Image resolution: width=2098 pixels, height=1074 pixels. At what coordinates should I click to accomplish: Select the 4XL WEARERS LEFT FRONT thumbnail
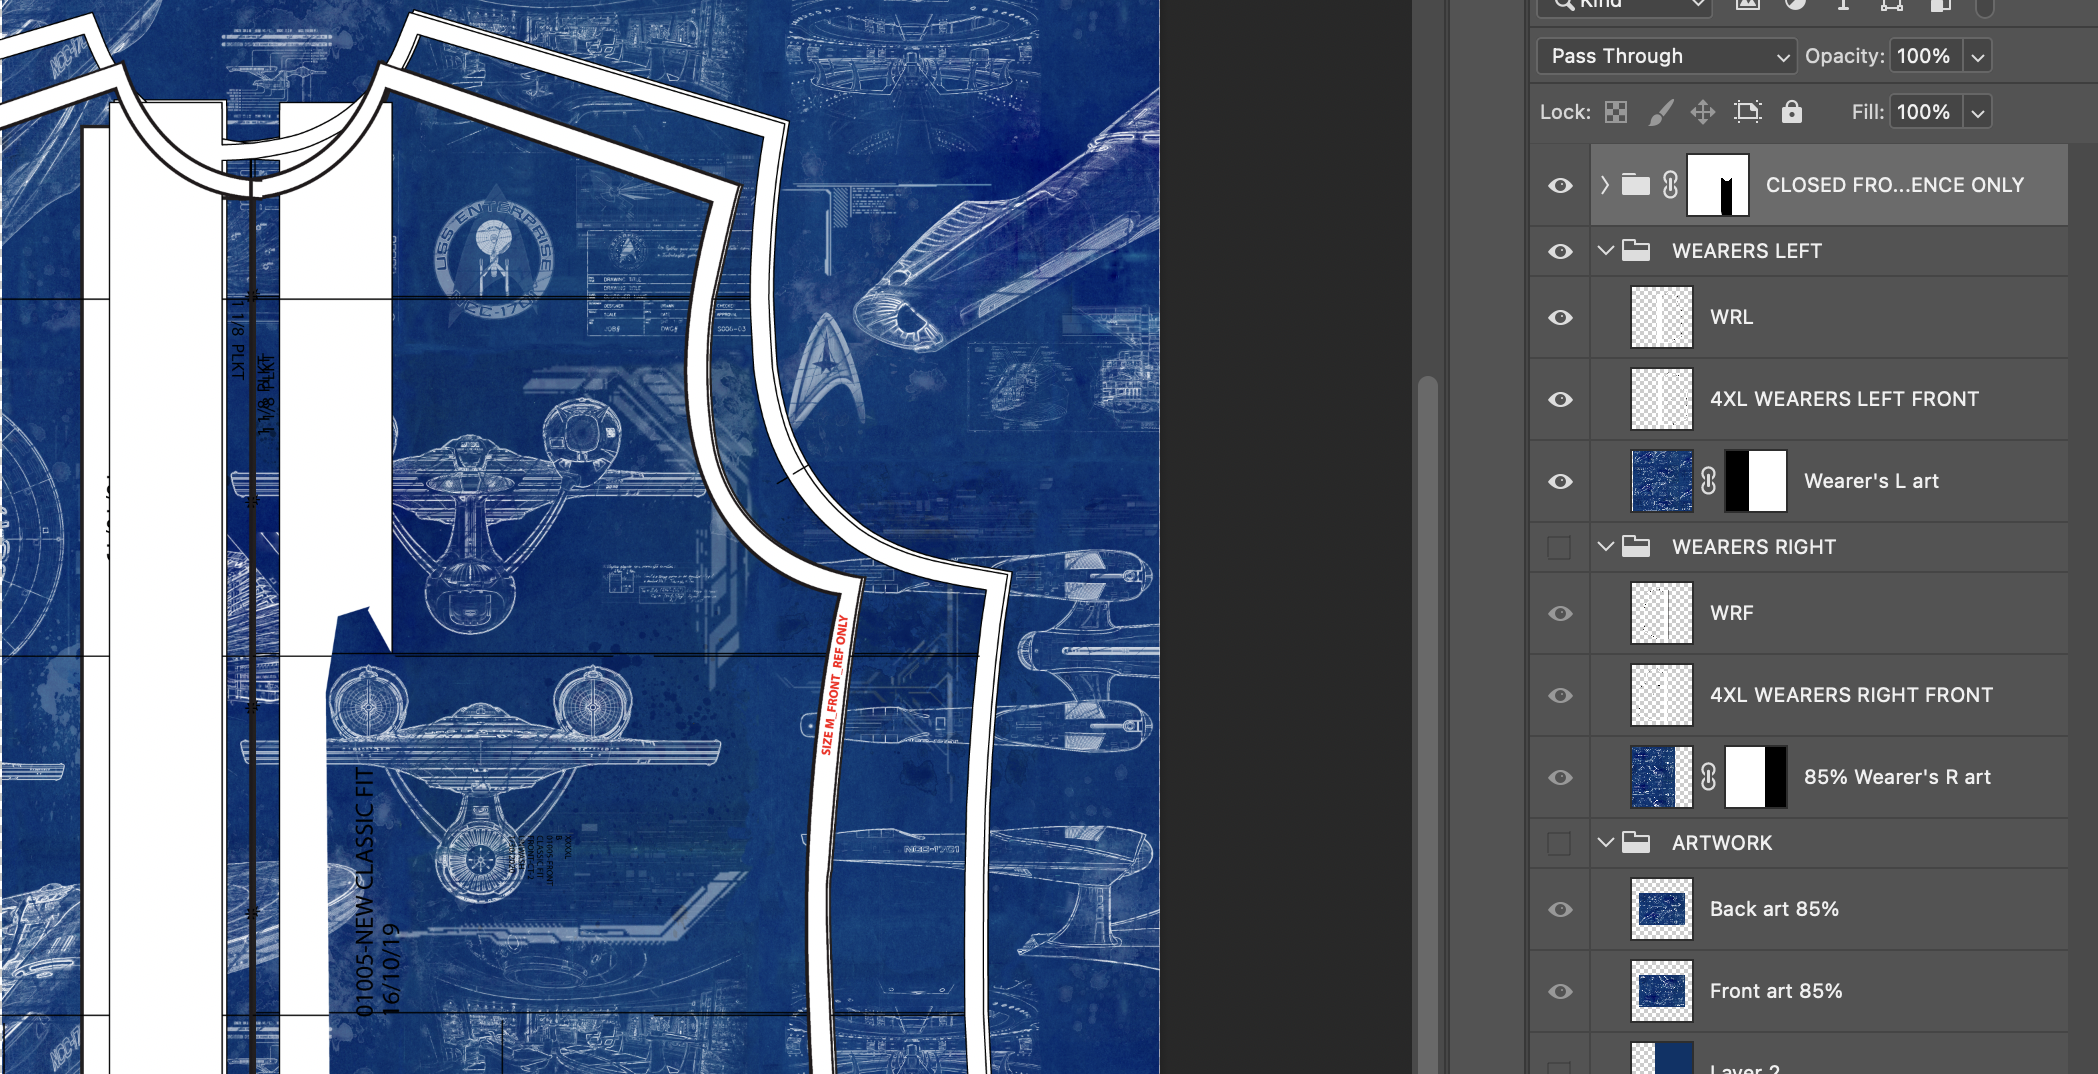point(1662,399)
